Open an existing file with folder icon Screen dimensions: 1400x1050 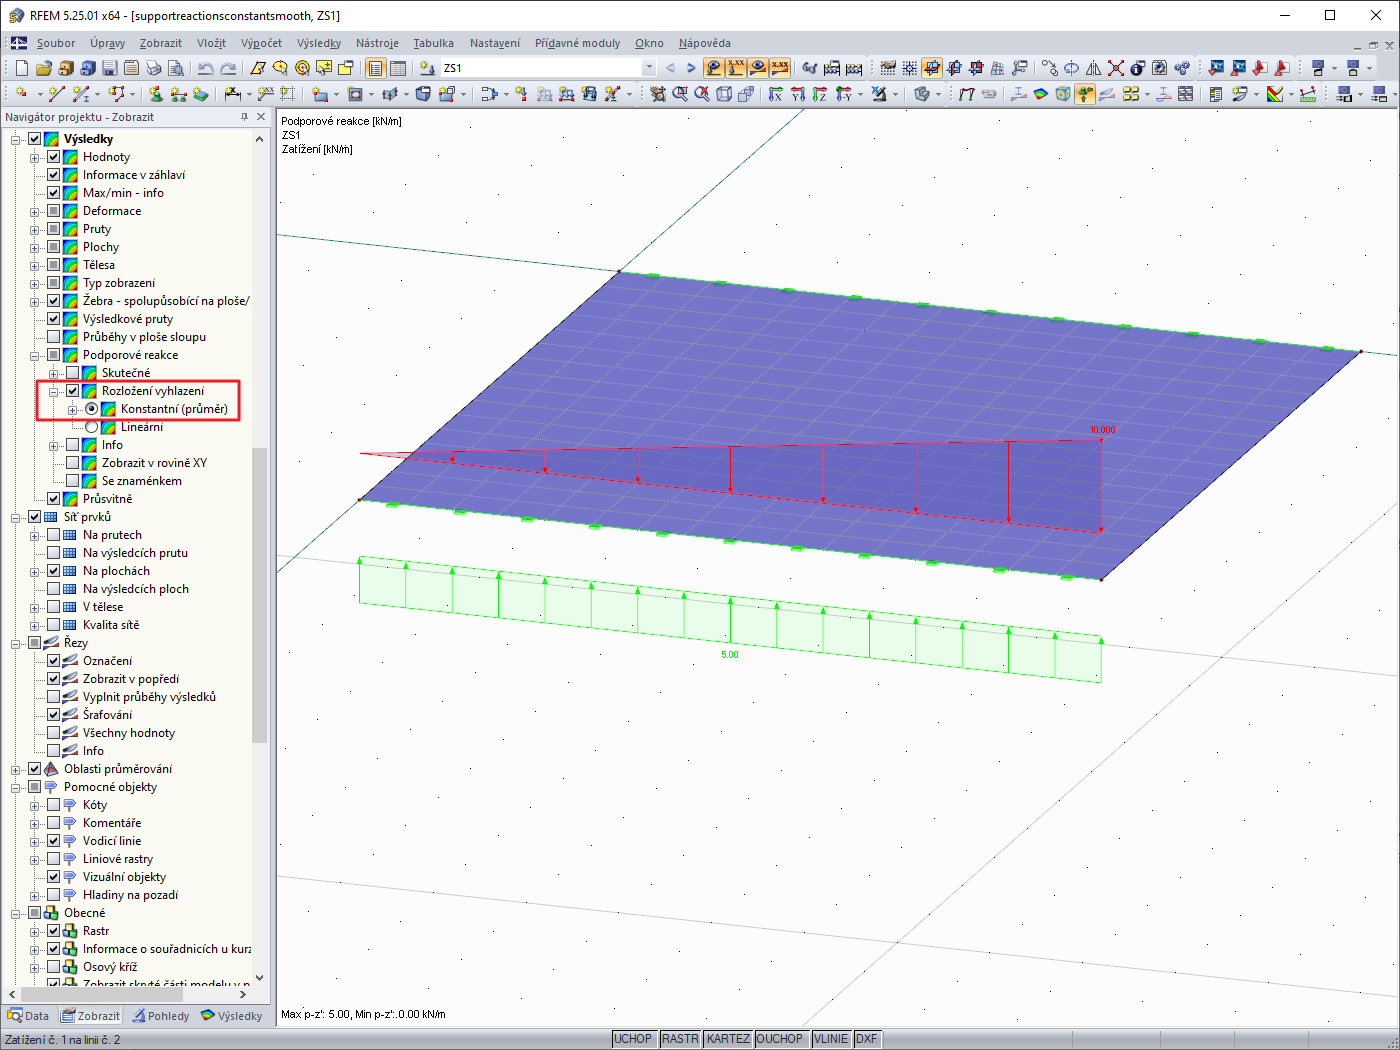(43, 68)
